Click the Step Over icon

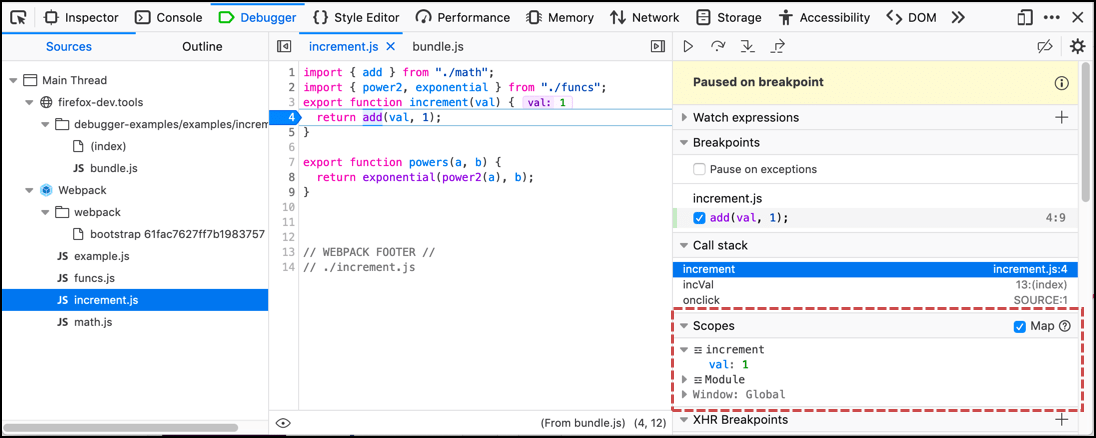pyautogui.click(x=718, y=47)
